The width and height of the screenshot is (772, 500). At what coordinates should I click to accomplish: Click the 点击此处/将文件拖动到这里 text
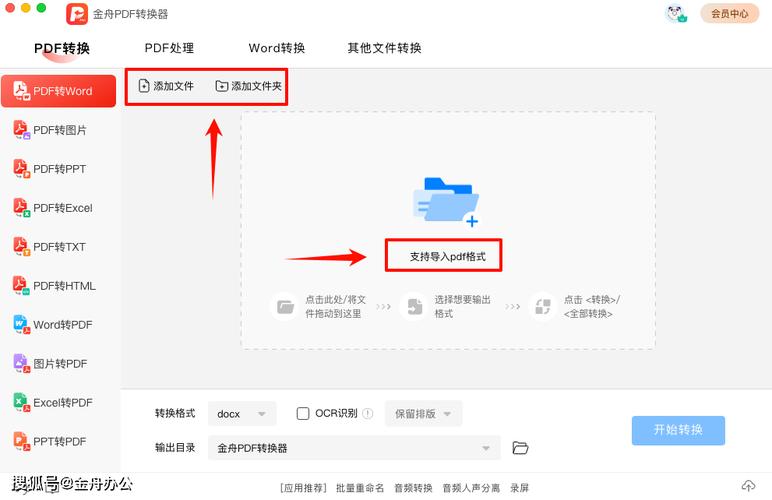tap(335, 307)
